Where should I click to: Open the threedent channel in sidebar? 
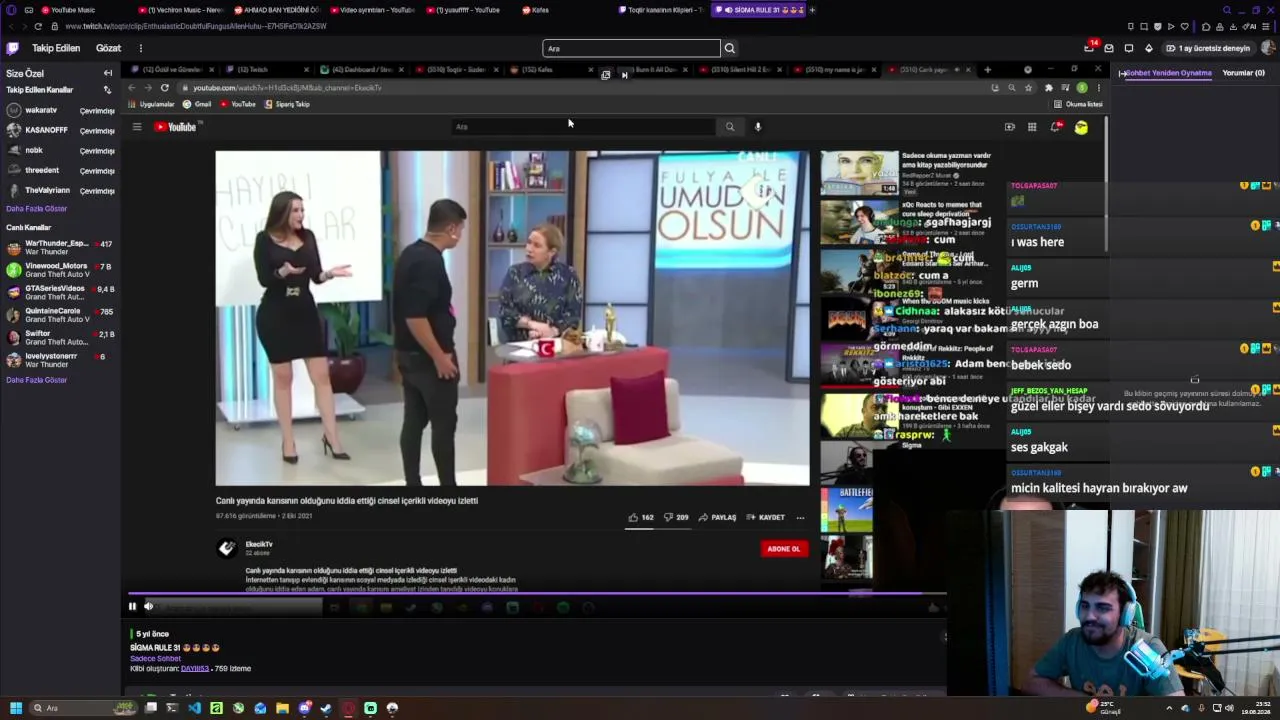tap(60, 170)
